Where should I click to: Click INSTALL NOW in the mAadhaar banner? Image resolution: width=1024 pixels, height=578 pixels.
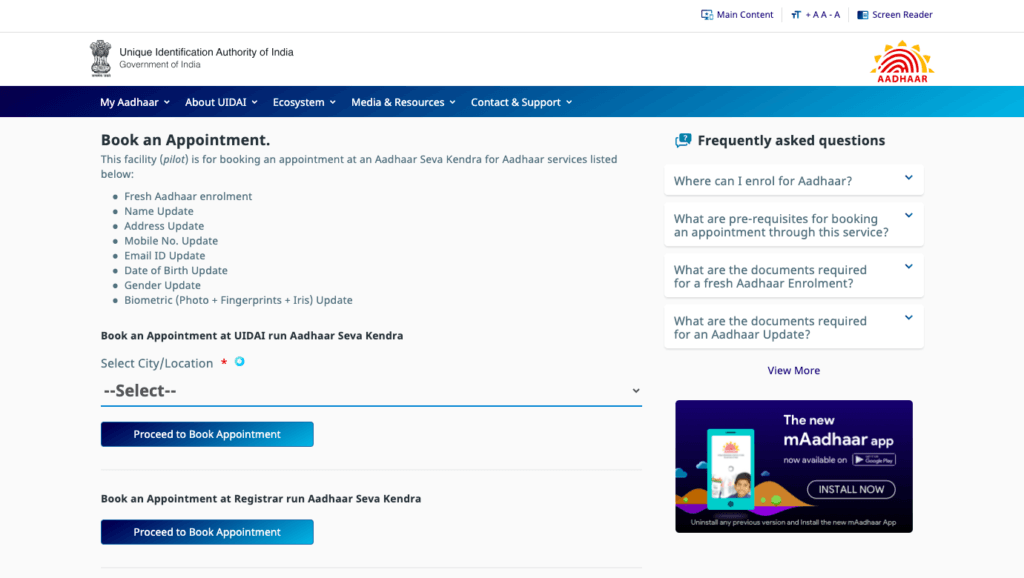[851, 489]
